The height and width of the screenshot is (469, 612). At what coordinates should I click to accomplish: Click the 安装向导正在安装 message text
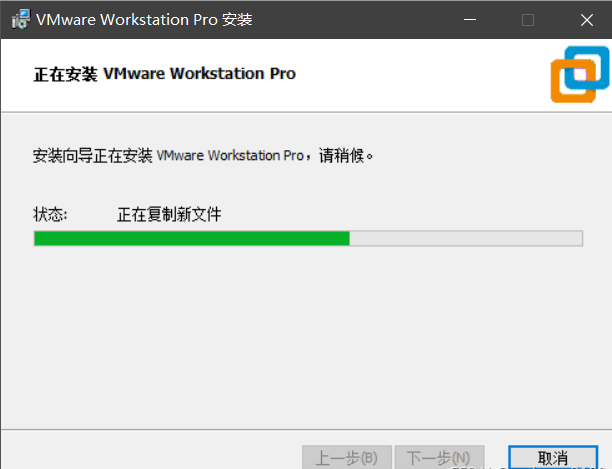93,156
